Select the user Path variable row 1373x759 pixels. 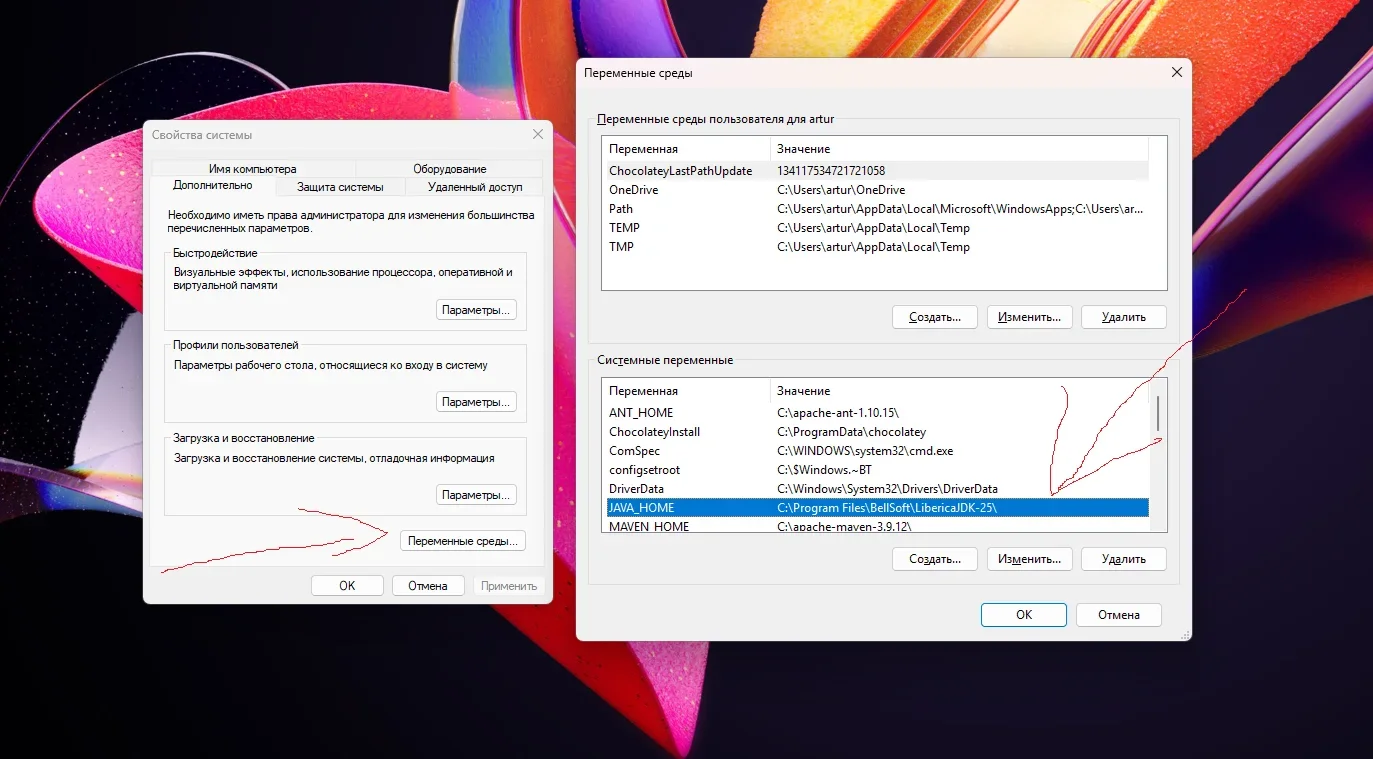coord(877,209)
